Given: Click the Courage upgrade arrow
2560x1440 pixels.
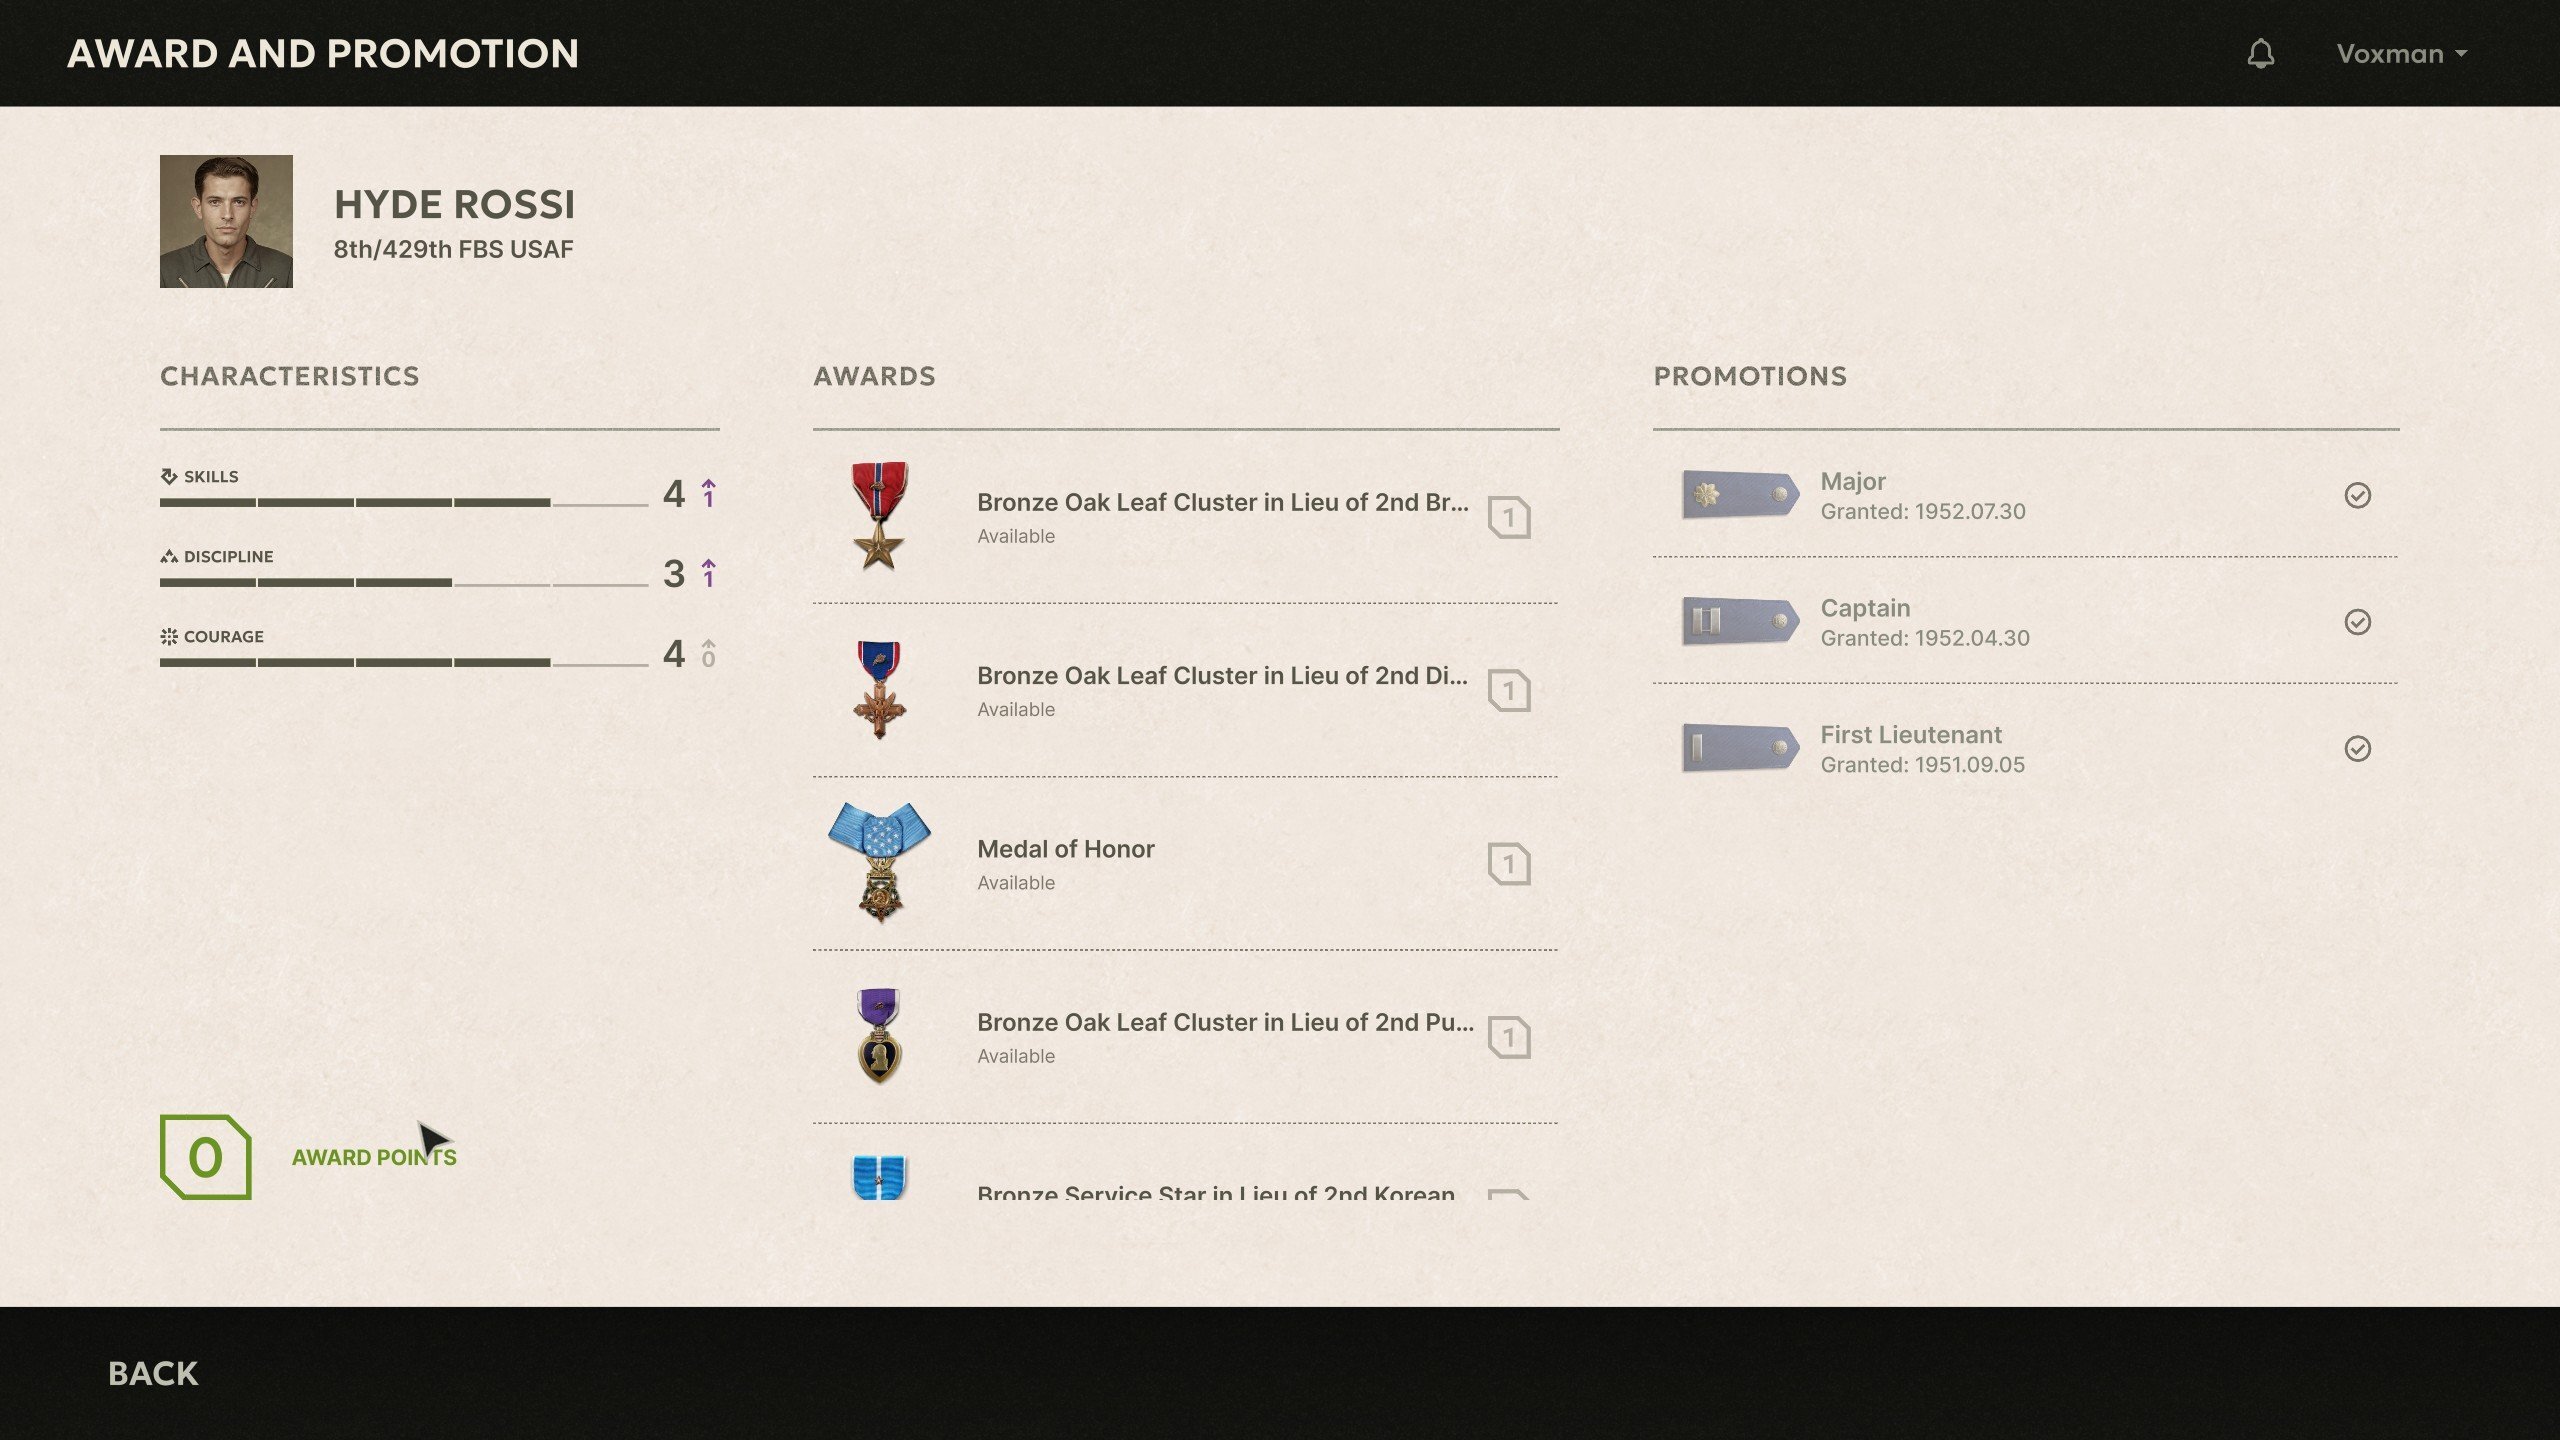Looking at the screenshot, I should coord(708,653).
